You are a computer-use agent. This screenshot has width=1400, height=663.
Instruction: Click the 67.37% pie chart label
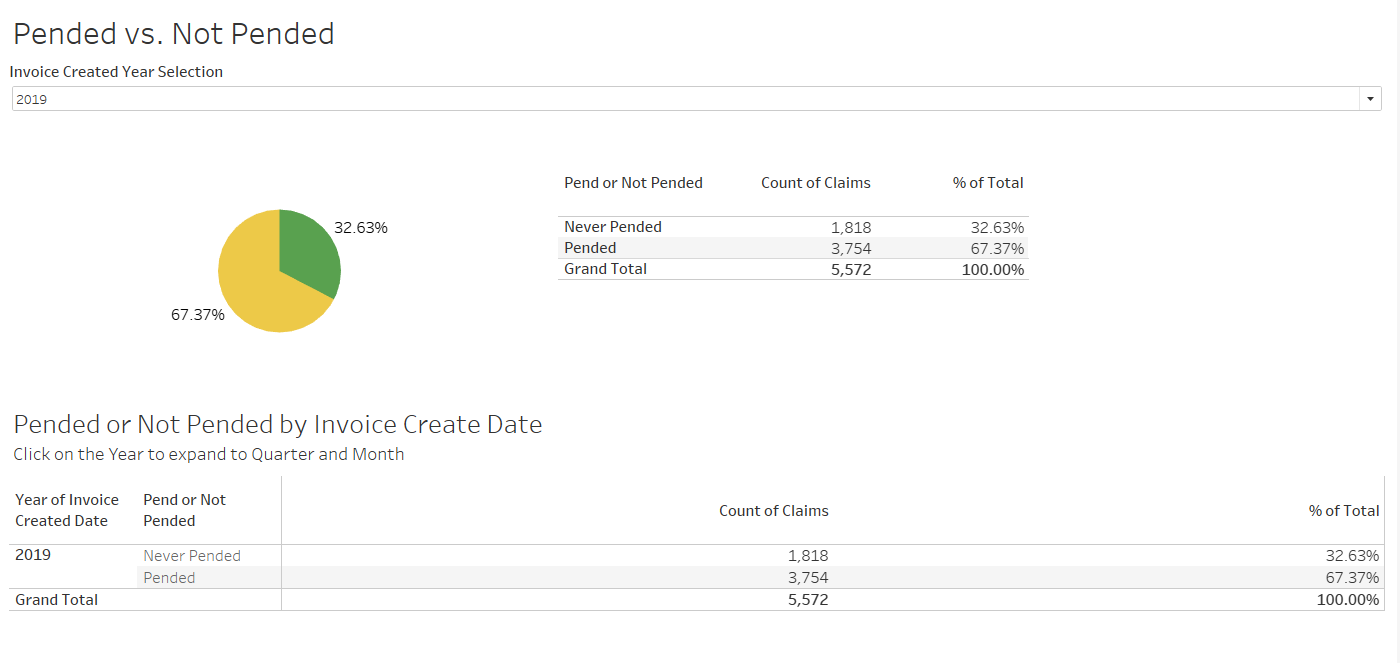pyautogui.click(x=198, y=315)
